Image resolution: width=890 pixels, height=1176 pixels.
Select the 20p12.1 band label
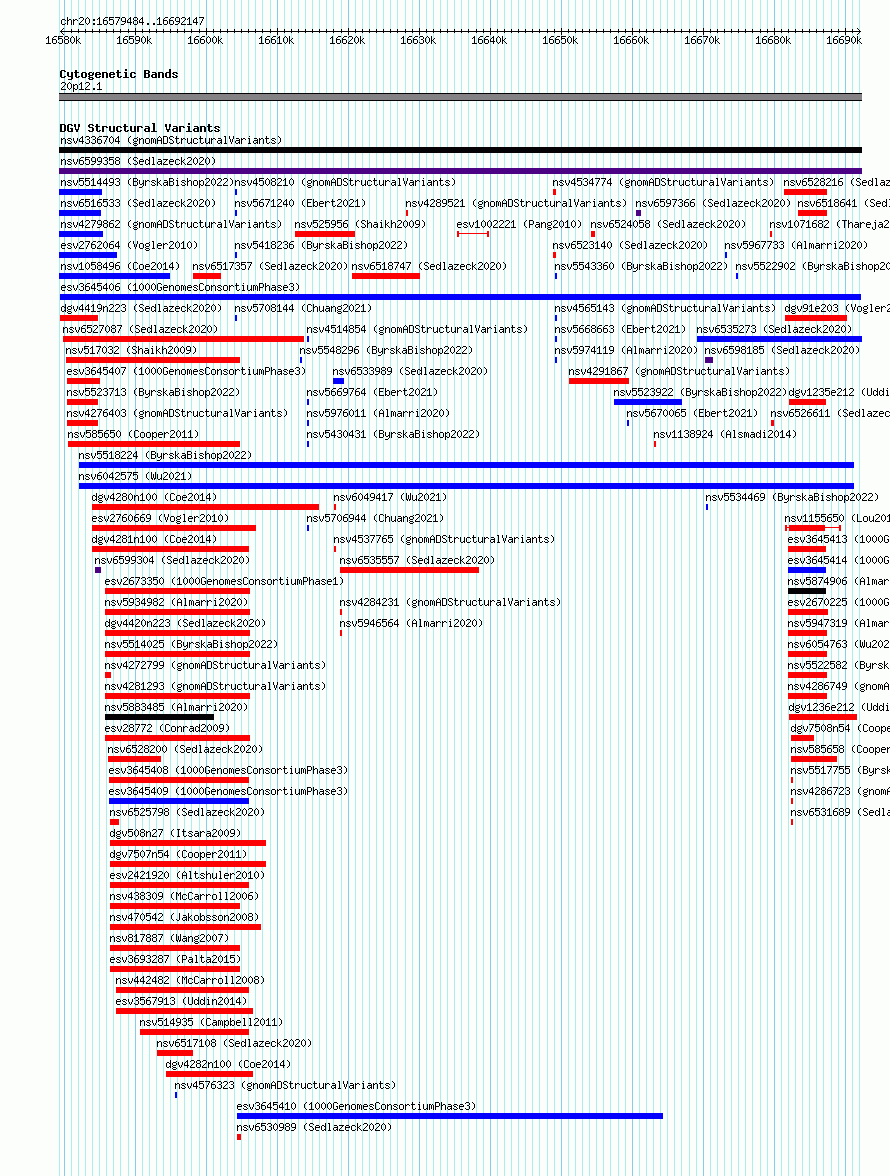tap(81, 86)
